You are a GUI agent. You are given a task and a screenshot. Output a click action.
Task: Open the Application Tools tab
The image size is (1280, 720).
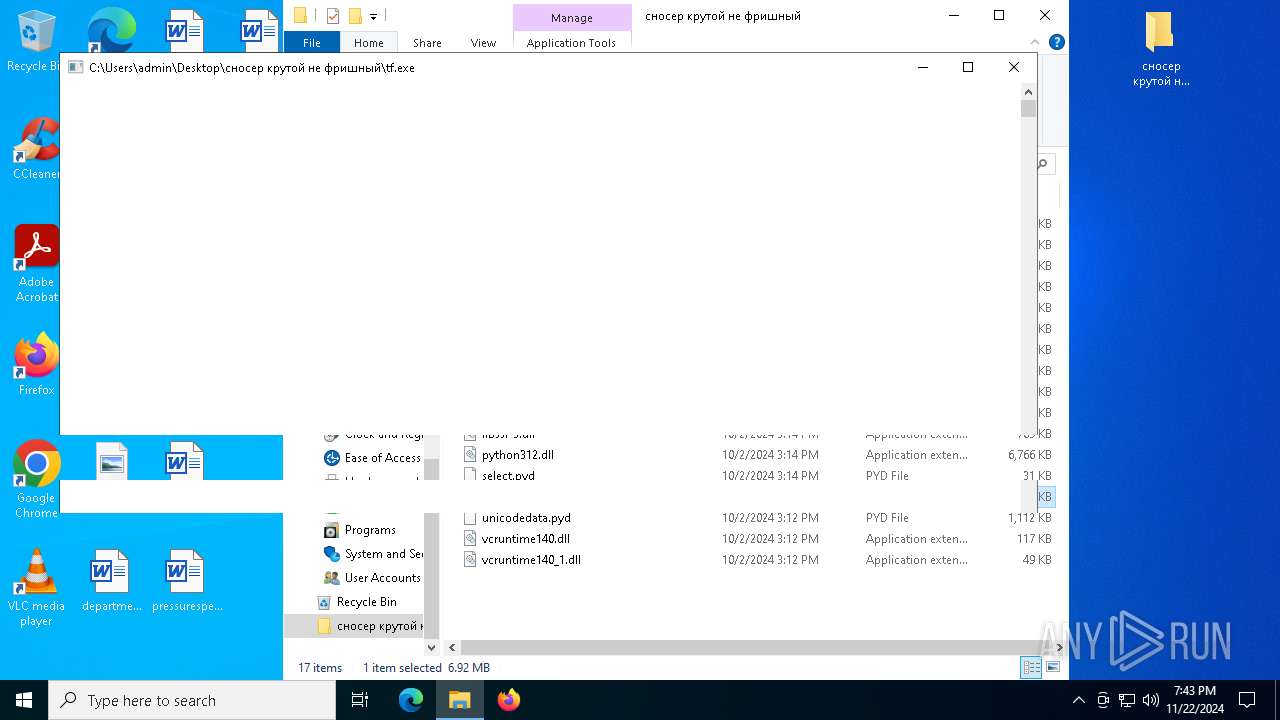[571, 43]
